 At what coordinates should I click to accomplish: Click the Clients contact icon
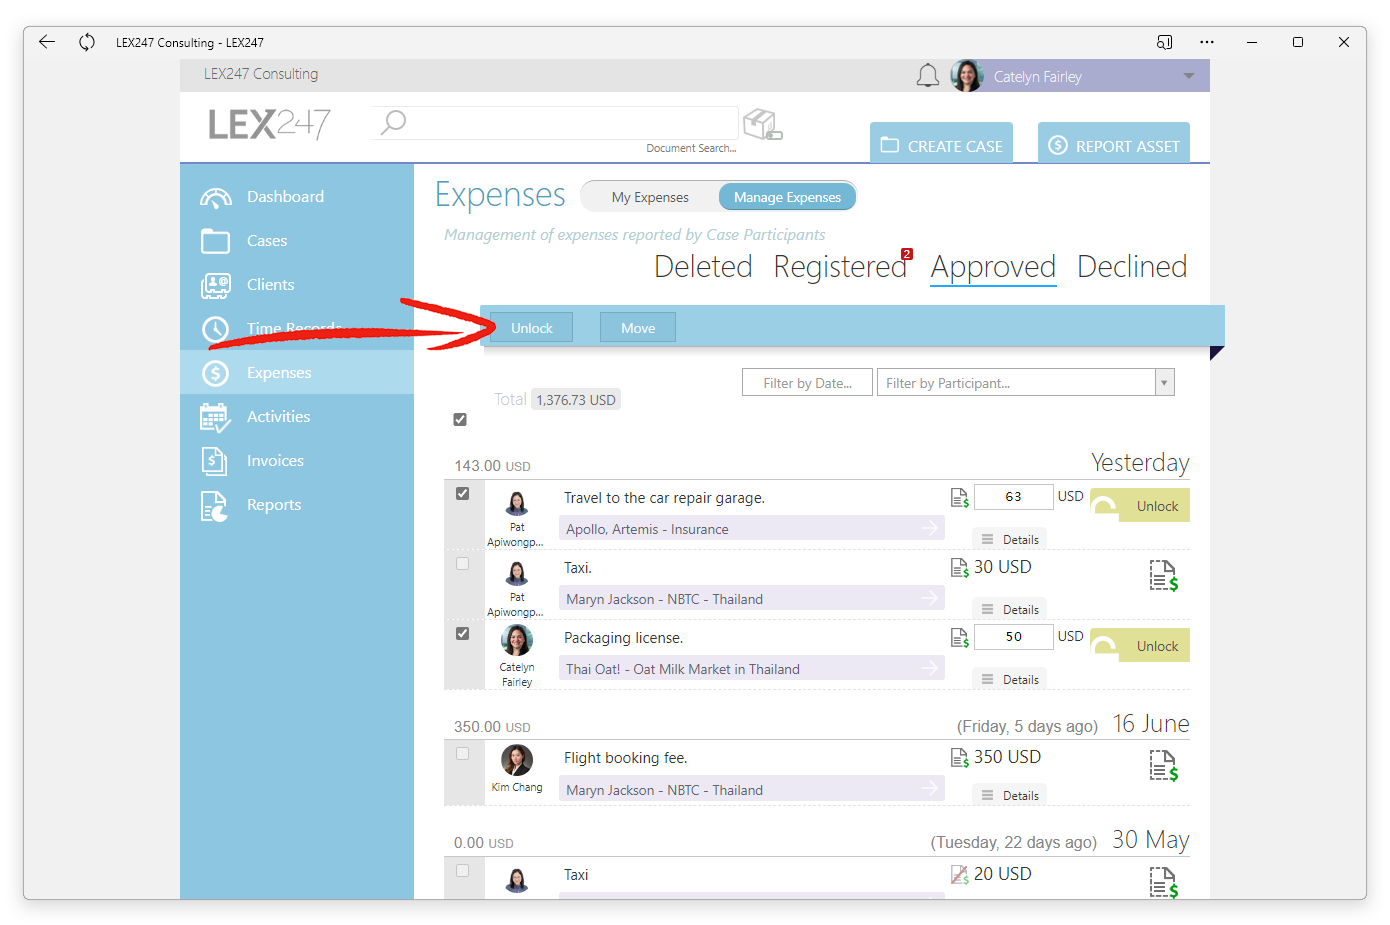pyautogui.click(x=215, y=286)
